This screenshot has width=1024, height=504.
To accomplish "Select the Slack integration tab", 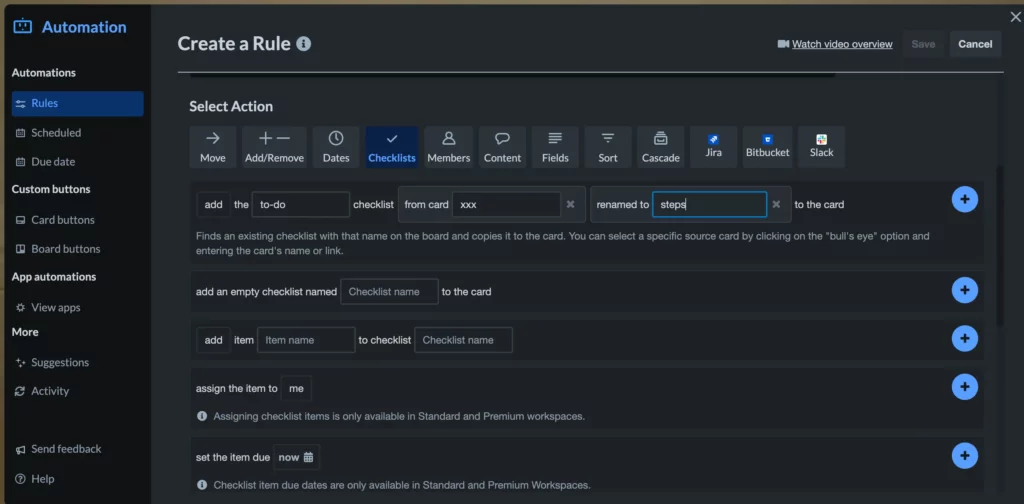I will (x=822, y=147).
